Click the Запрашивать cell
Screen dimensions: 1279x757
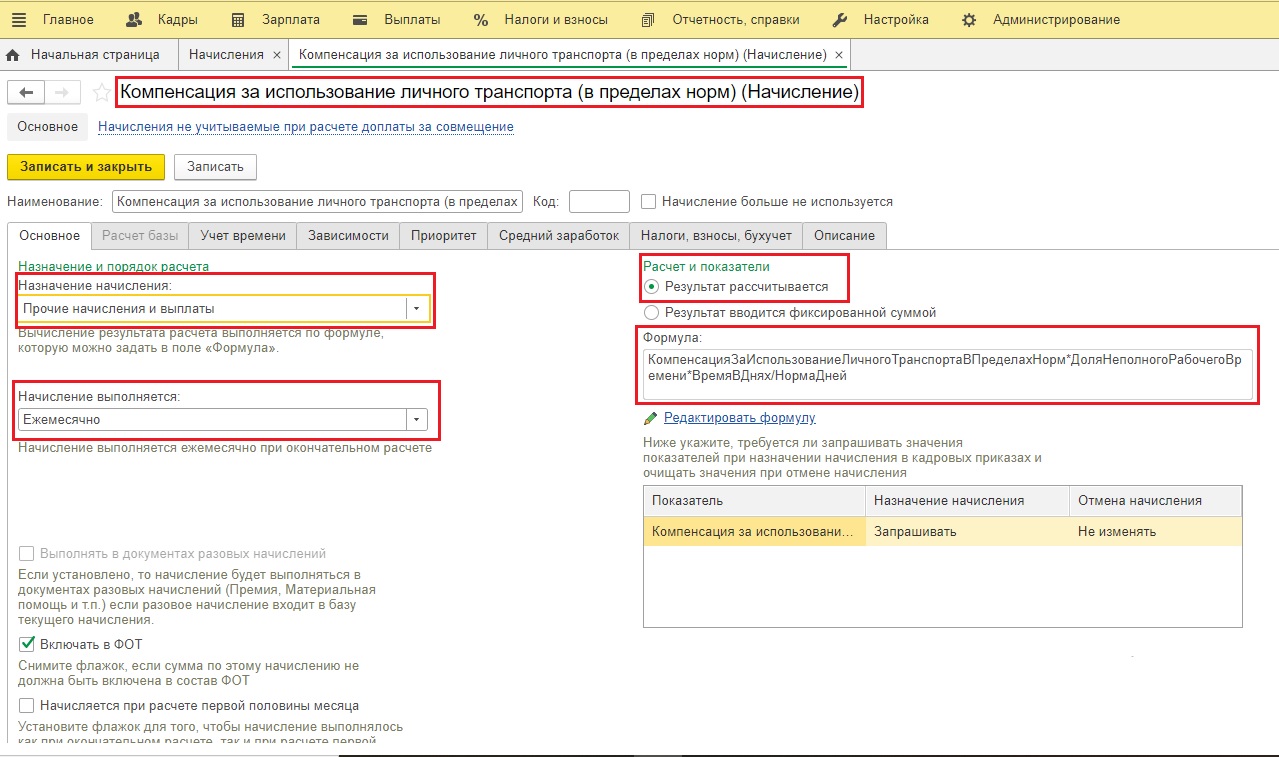pyautogui.click(x=968, y=531)
